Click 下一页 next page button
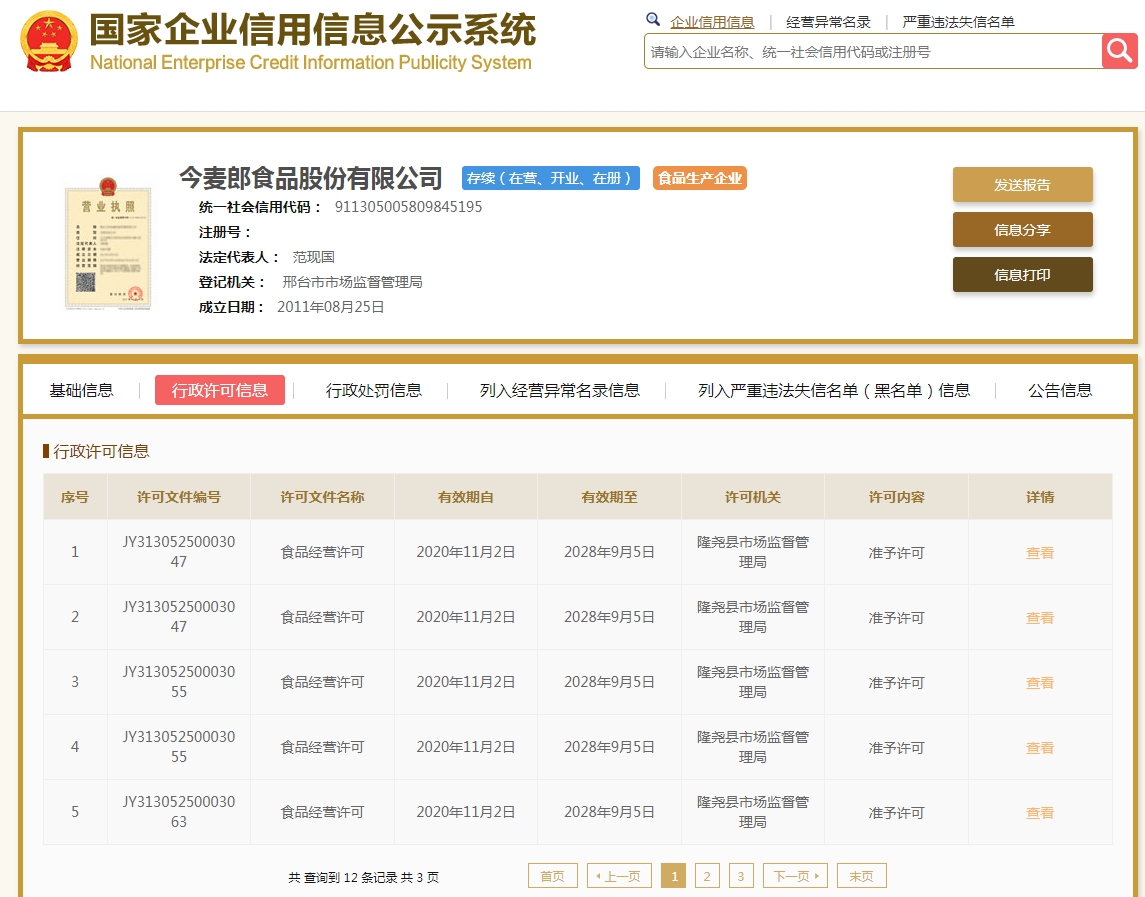Image resolution: width=1145 pixels, height=897 pixels. tap(795, 876)
